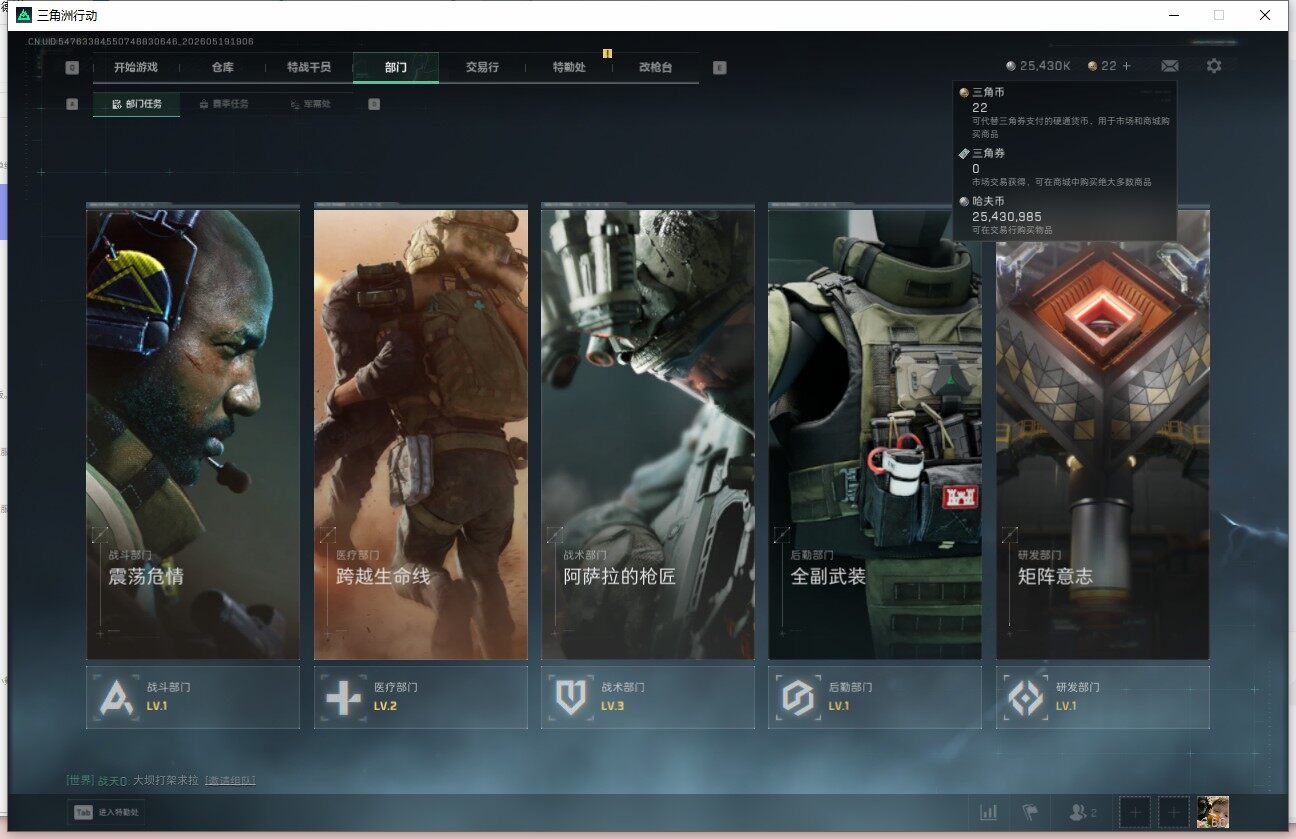Click the 后勤部门 hexagon emblem icon
The width and height of the screenshot is (1296, 839).
coord(798,697)
